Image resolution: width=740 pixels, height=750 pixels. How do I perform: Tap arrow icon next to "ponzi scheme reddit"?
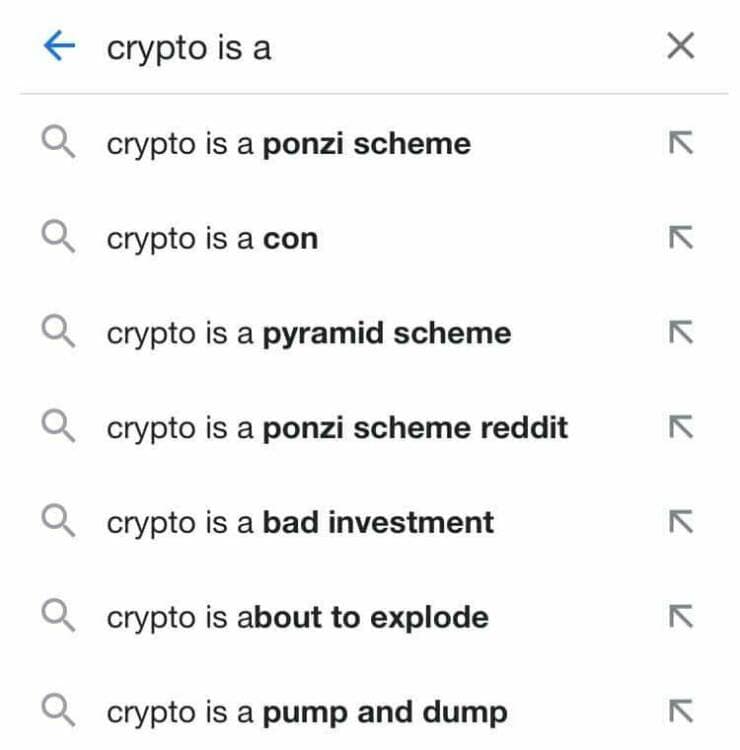pyautogui.click(x=680, y=428)
